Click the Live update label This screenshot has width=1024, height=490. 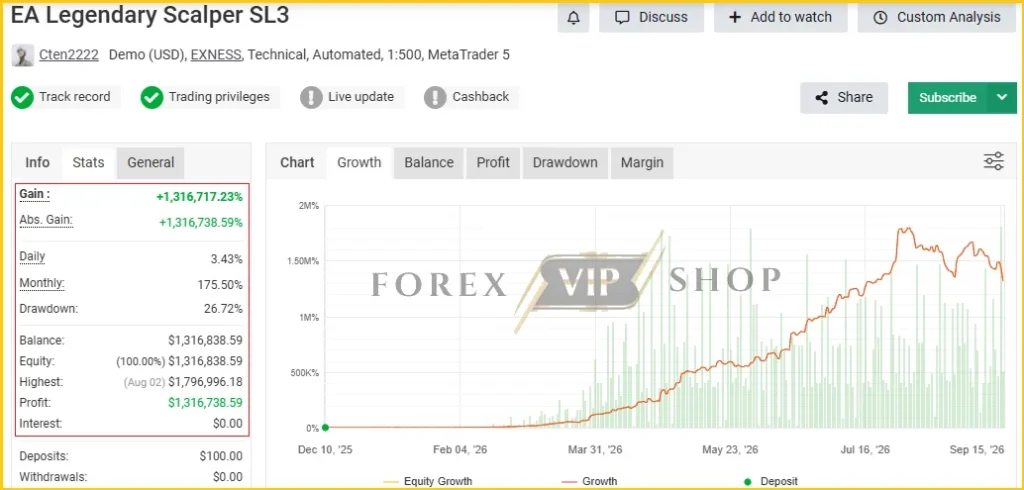(x=360, y=97)
